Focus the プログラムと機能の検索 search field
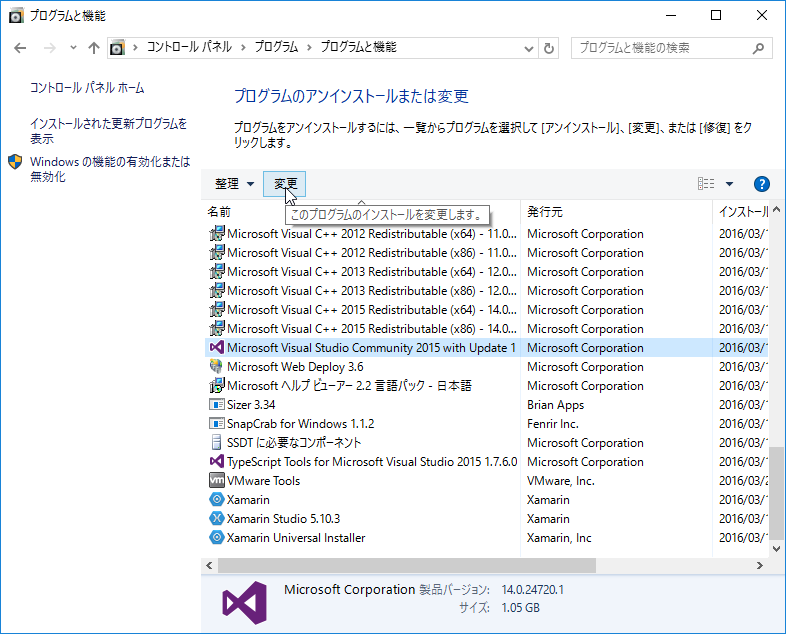Image resolution: width=786 pixels, height=634 pixels. point(671,48)
